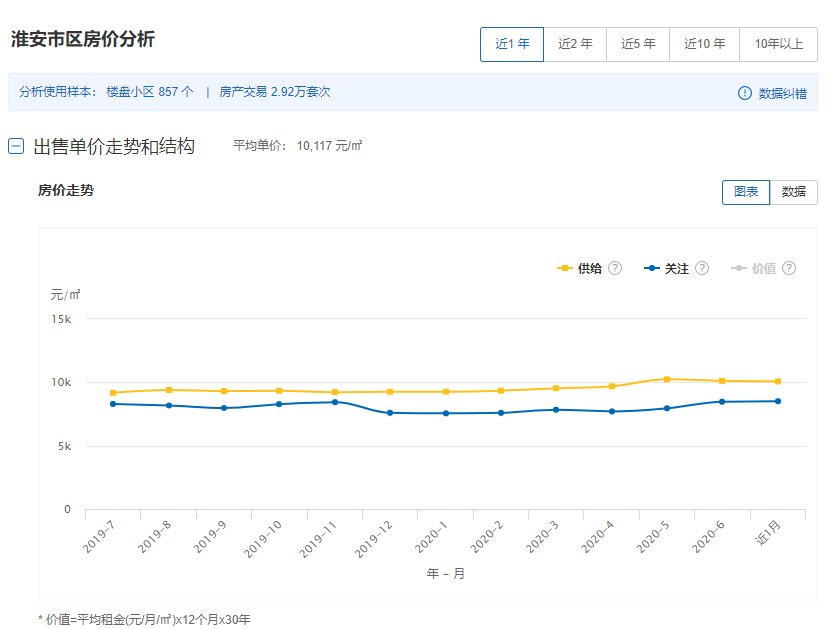Toggle the 供给 legend series
834x629 pixels.
click(x=580, y=268)
